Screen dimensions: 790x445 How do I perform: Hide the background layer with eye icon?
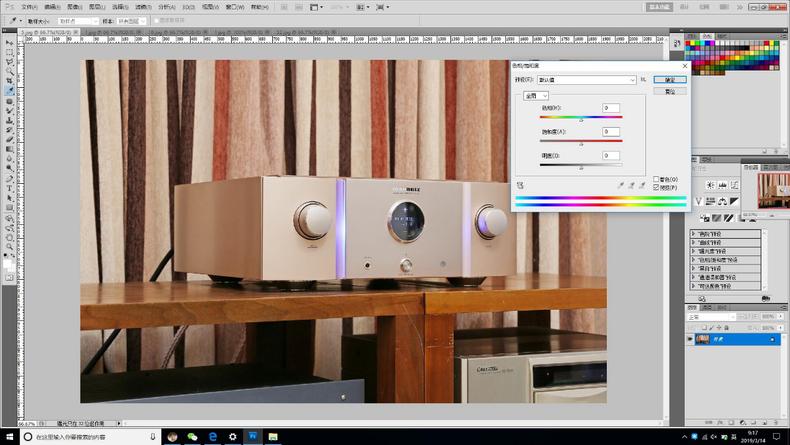click(x=690, y=340)
